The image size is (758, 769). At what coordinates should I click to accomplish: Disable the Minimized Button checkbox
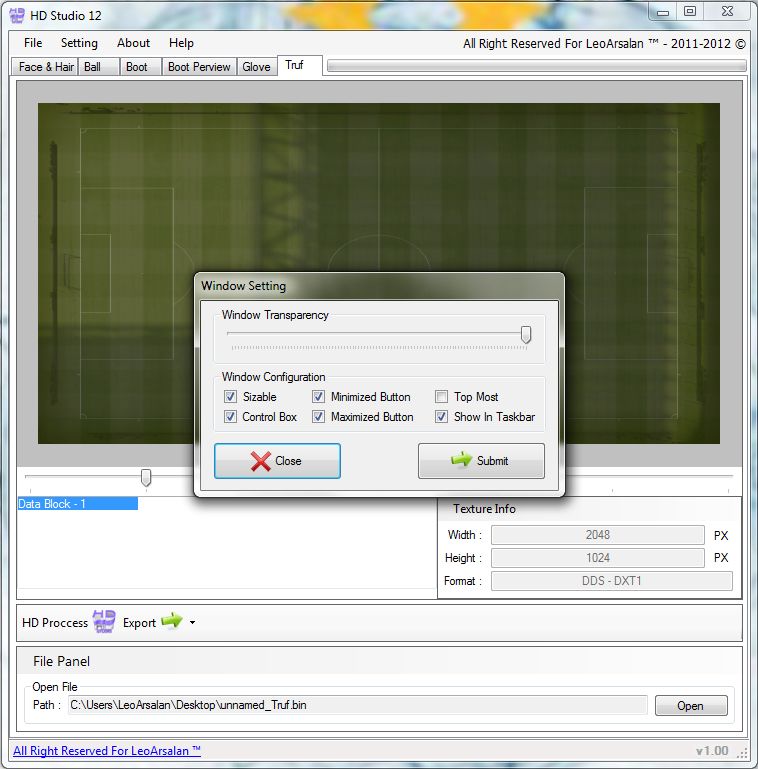(319, 397)
